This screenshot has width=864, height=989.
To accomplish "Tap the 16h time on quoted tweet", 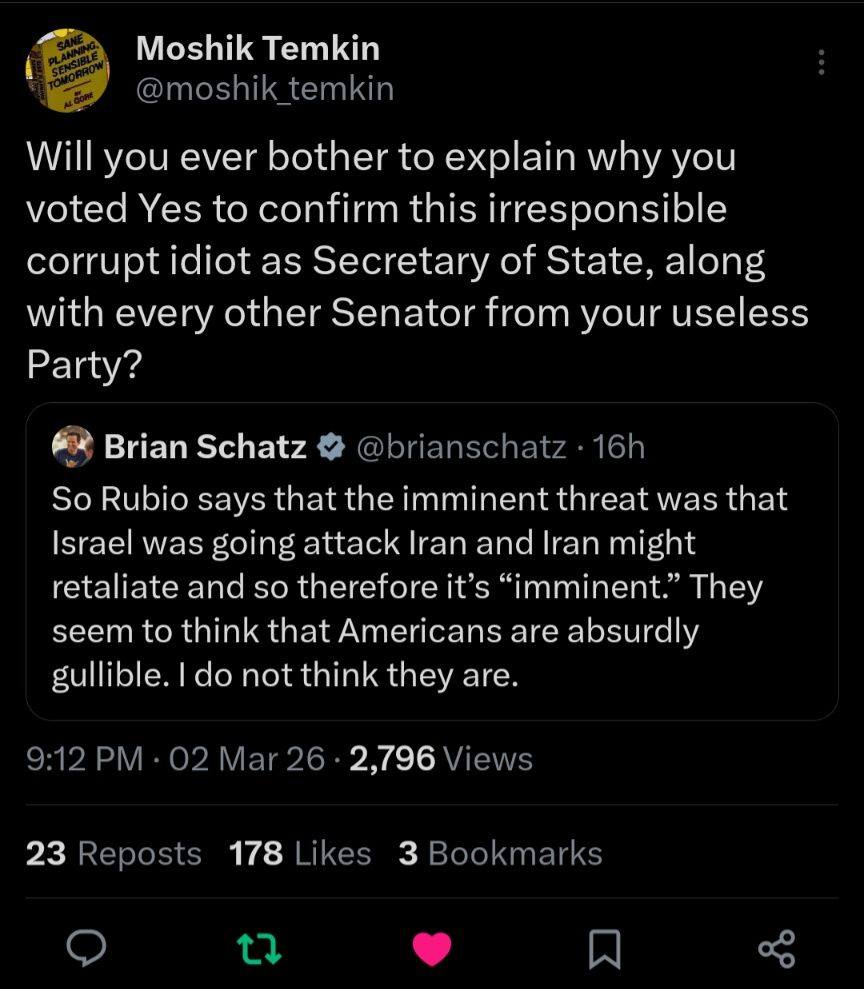I will click(x=619, y=447).
